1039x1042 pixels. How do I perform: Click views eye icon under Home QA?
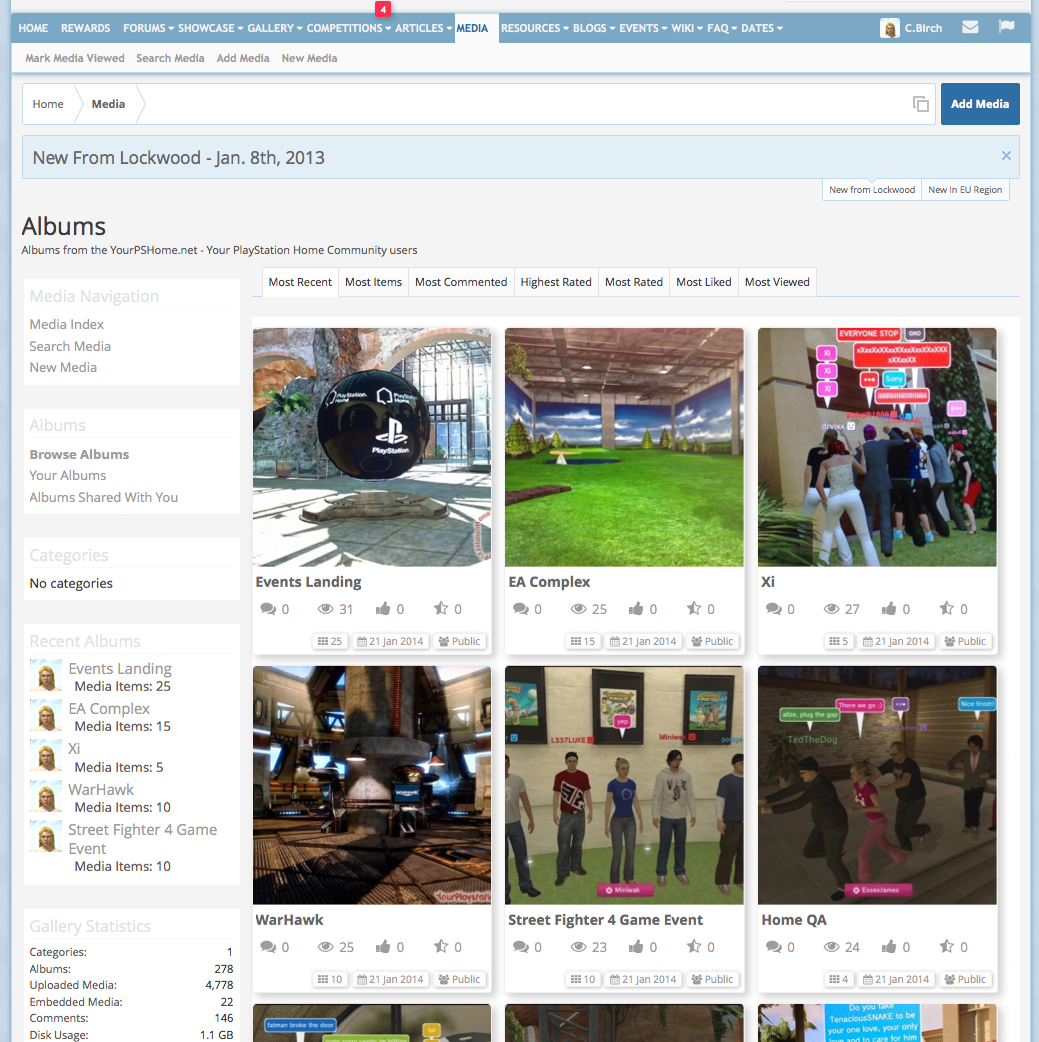pos(831,947)
